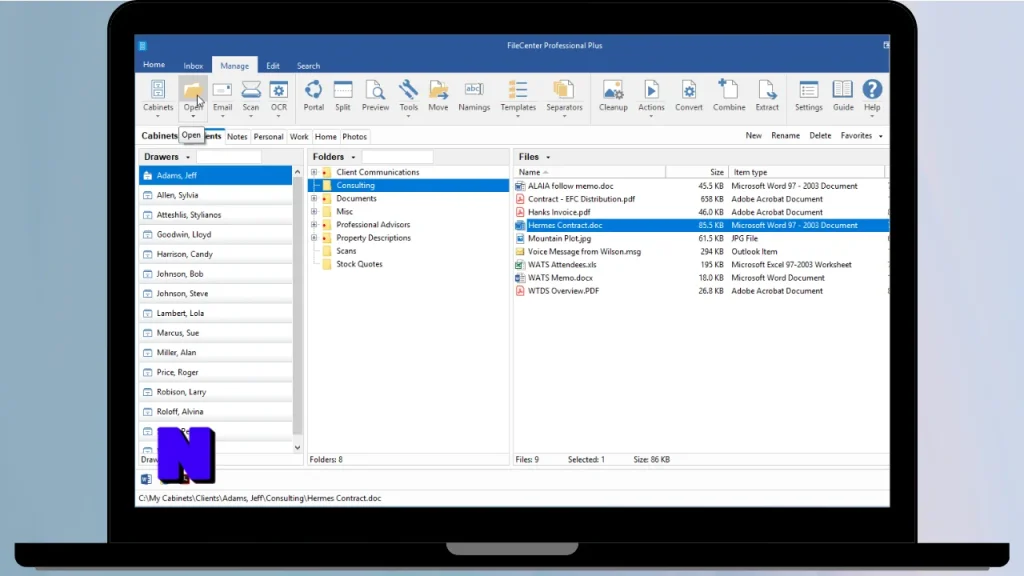This screenshot has height=576, width=1024.
Task: Select the Roloff, Alvina drawer
Action: click(x=216, y=411)
